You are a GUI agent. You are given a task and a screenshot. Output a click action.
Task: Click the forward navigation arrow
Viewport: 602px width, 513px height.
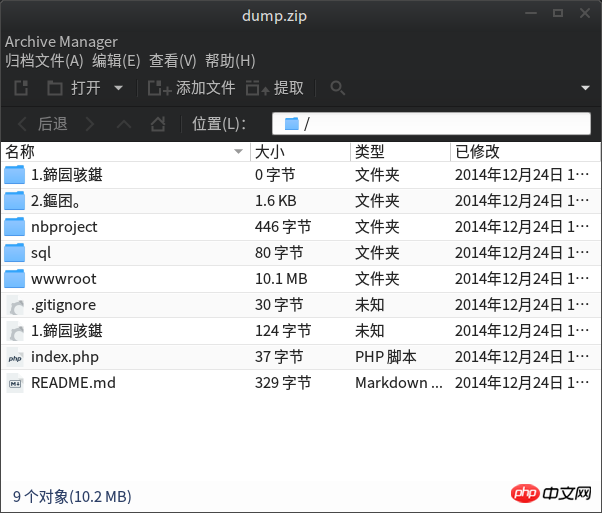pyautogui.click(x=90, y=124)
